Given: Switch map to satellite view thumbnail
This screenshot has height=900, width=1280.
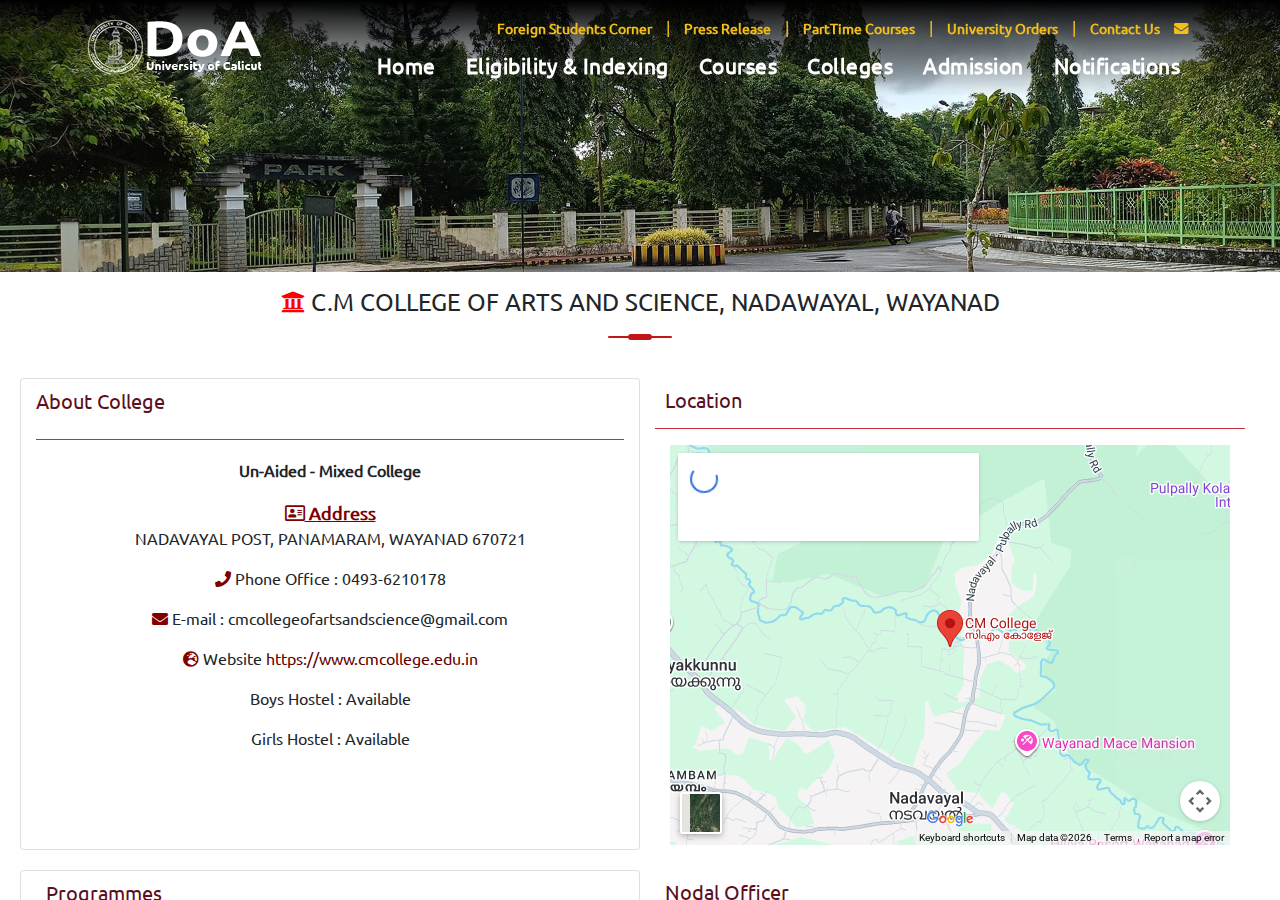Looking at the screenshot, I should (701, 812).
